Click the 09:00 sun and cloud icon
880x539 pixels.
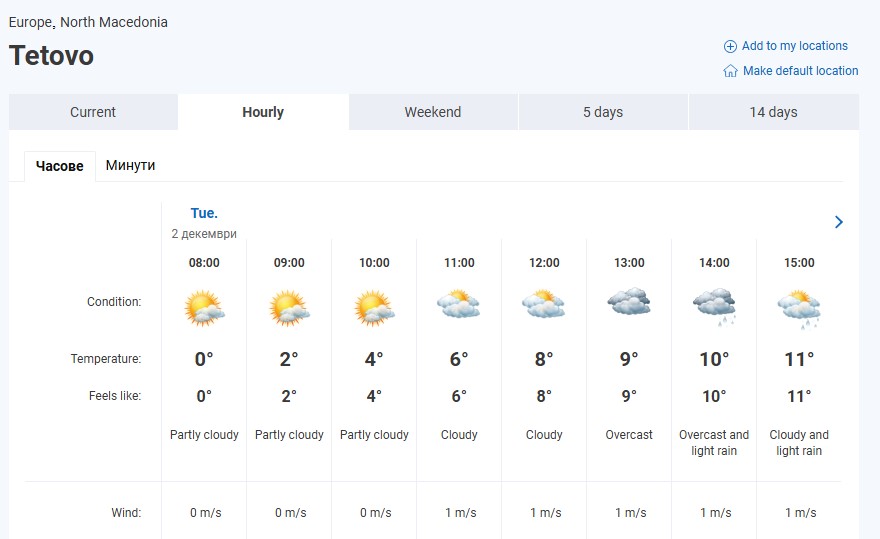click(289, 307)
